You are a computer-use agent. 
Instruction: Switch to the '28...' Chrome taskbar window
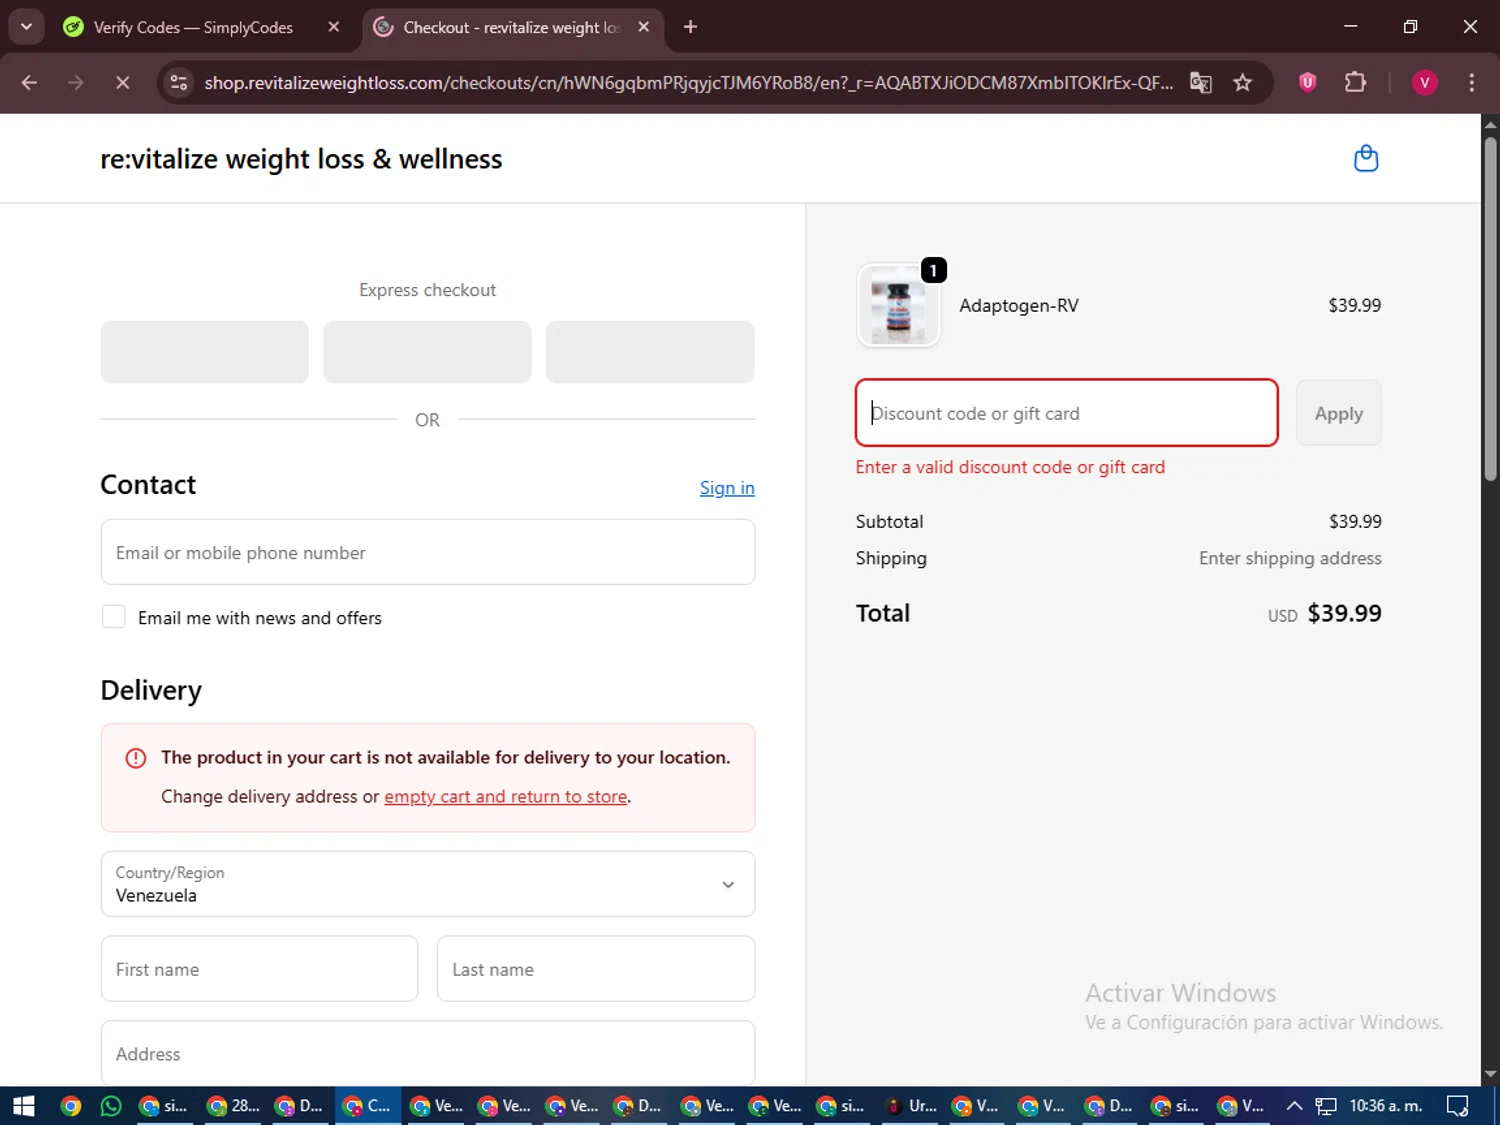233,1106
